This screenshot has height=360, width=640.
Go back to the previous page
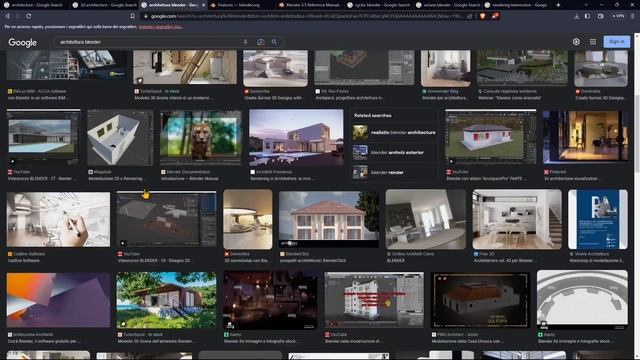pyautogui.click(x=7, y=16)
